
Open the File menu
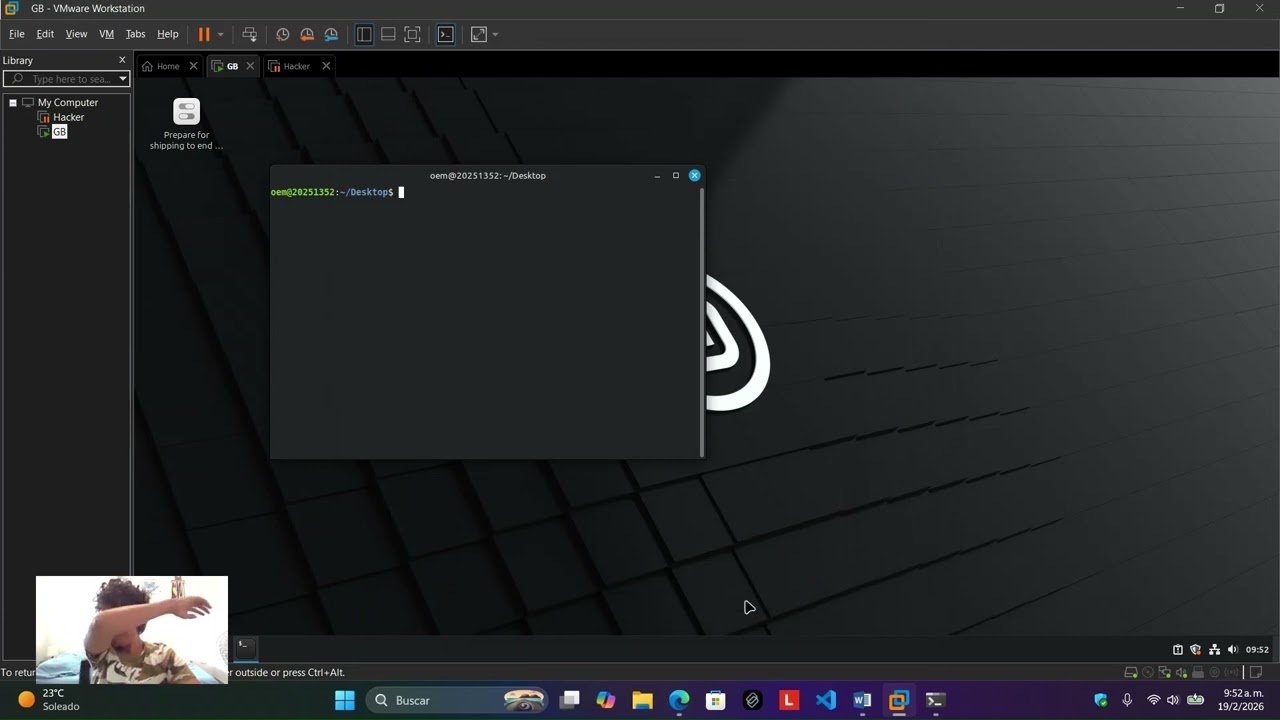17,34
